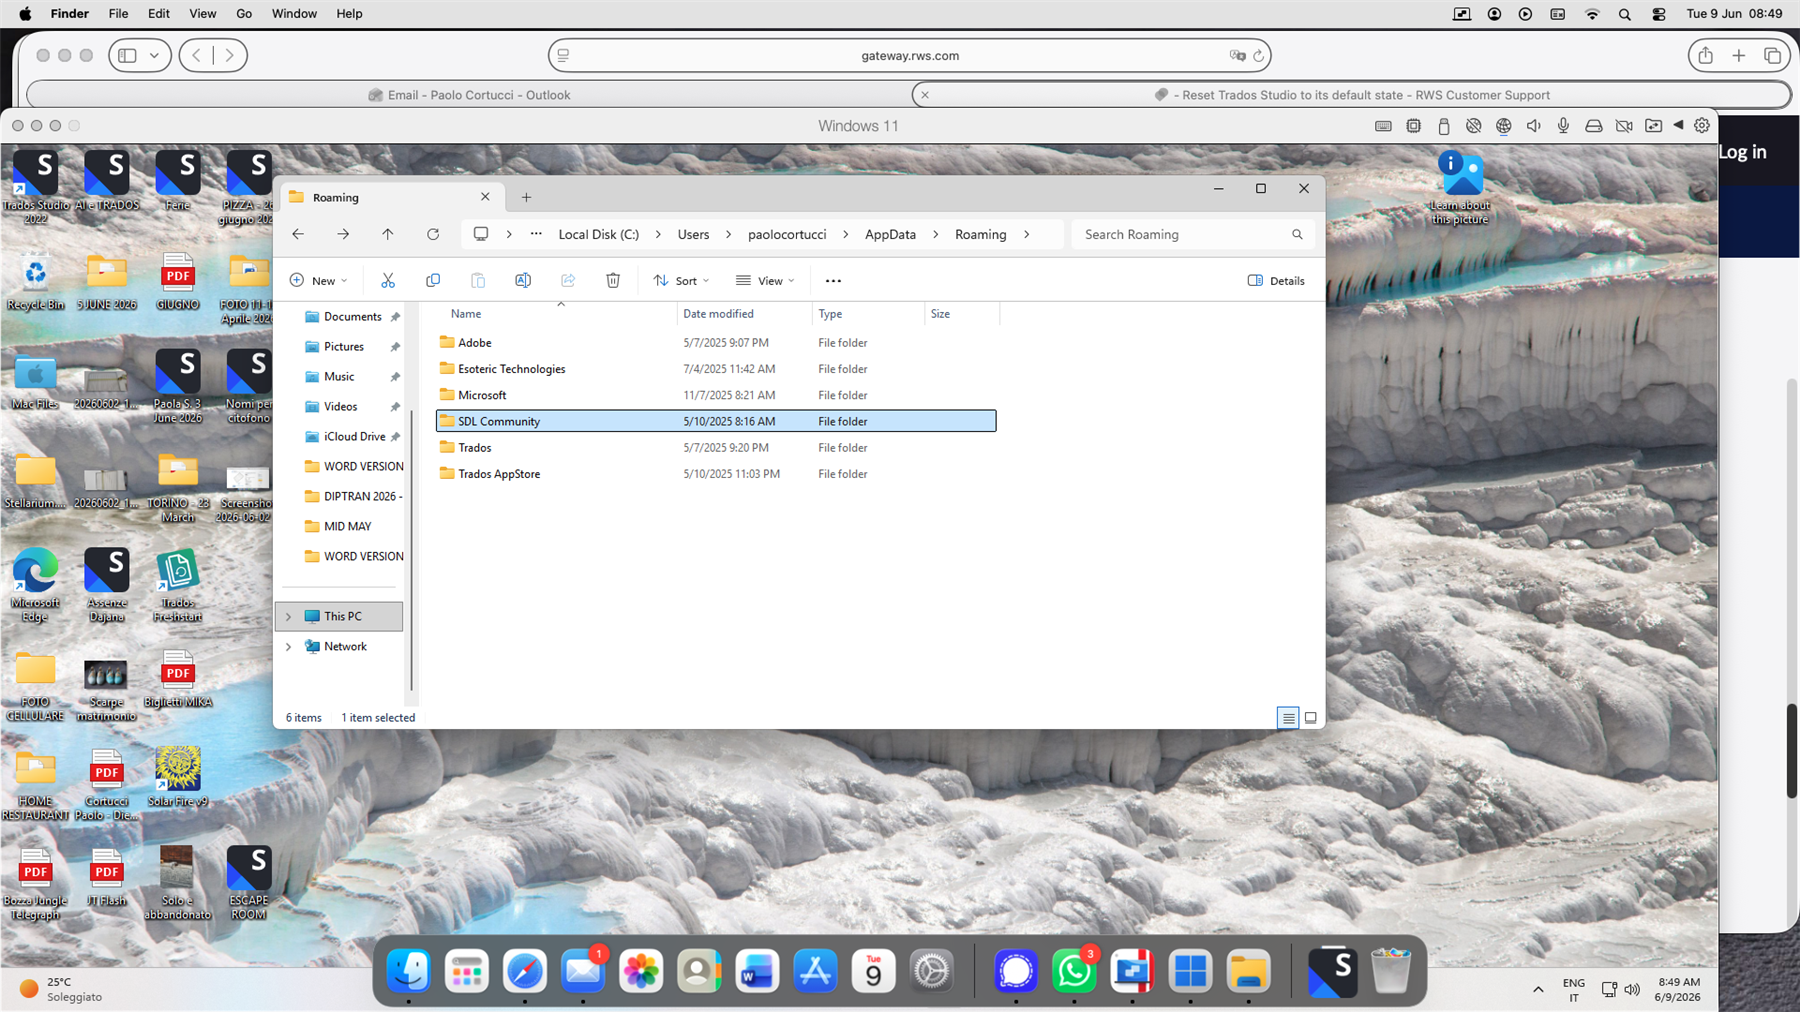Select the Esoteric Technologies folder

[716, 369]
